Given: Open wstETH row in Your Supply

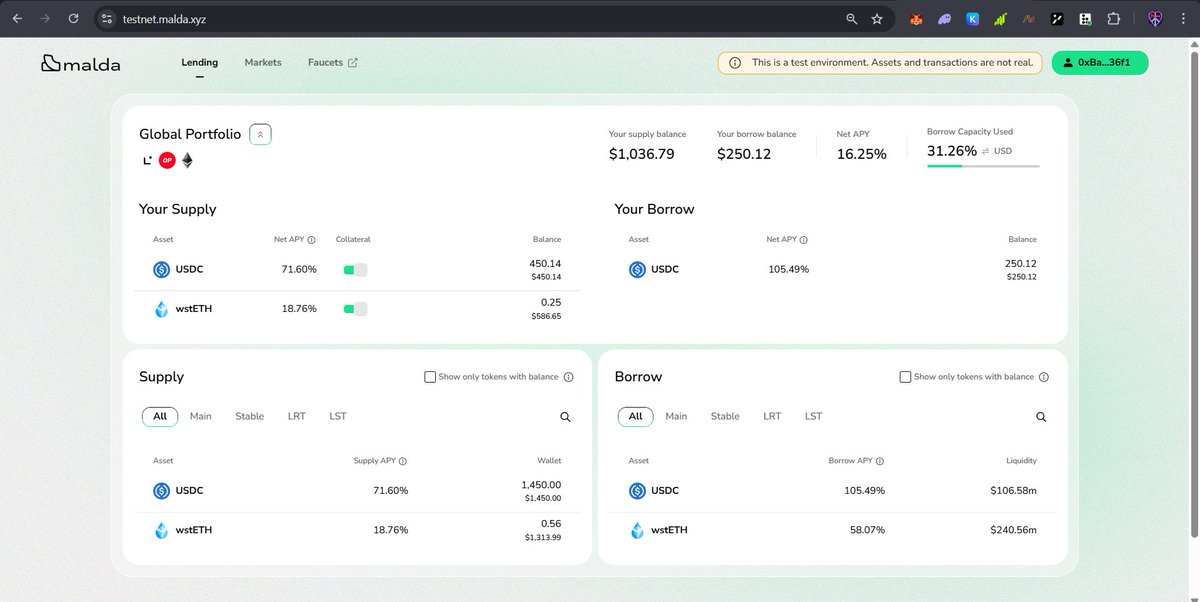Looking at the screenshot, I should 360,309.
